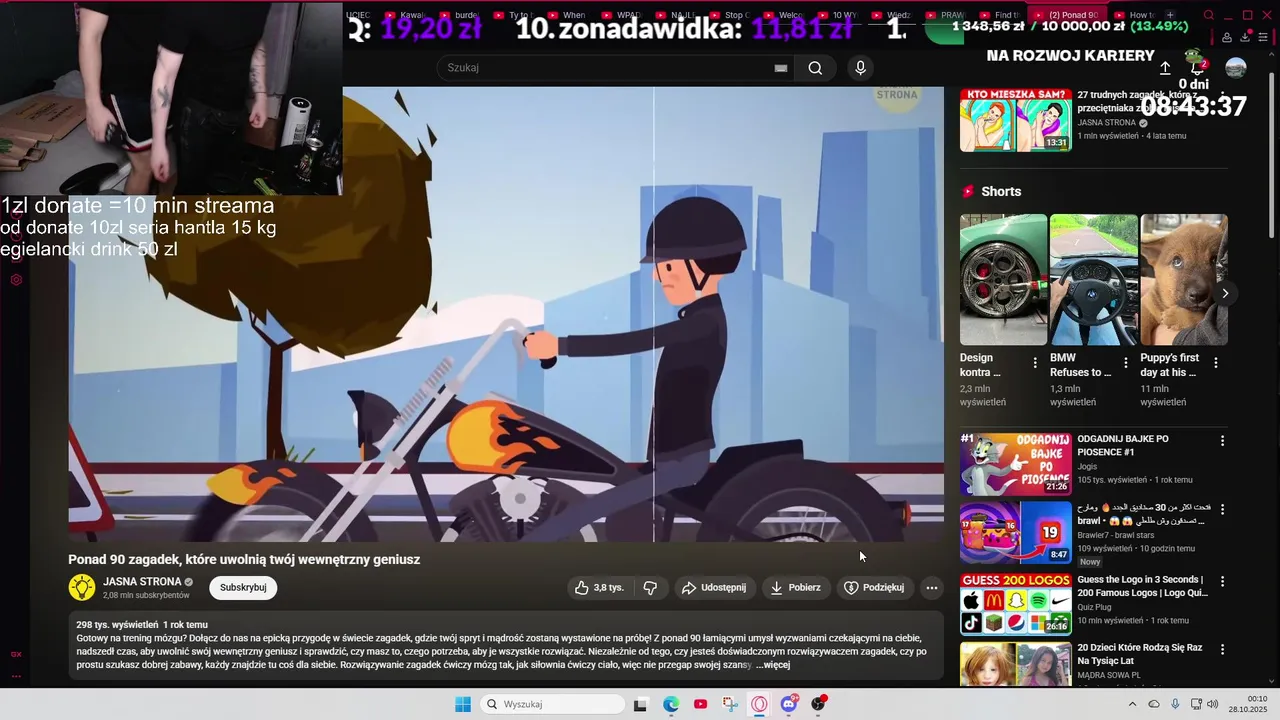This screenshot has width=1280, height=720.
Task: Activate voice search microphone icon
Action: pyautogui.click(x=860, y=68)
